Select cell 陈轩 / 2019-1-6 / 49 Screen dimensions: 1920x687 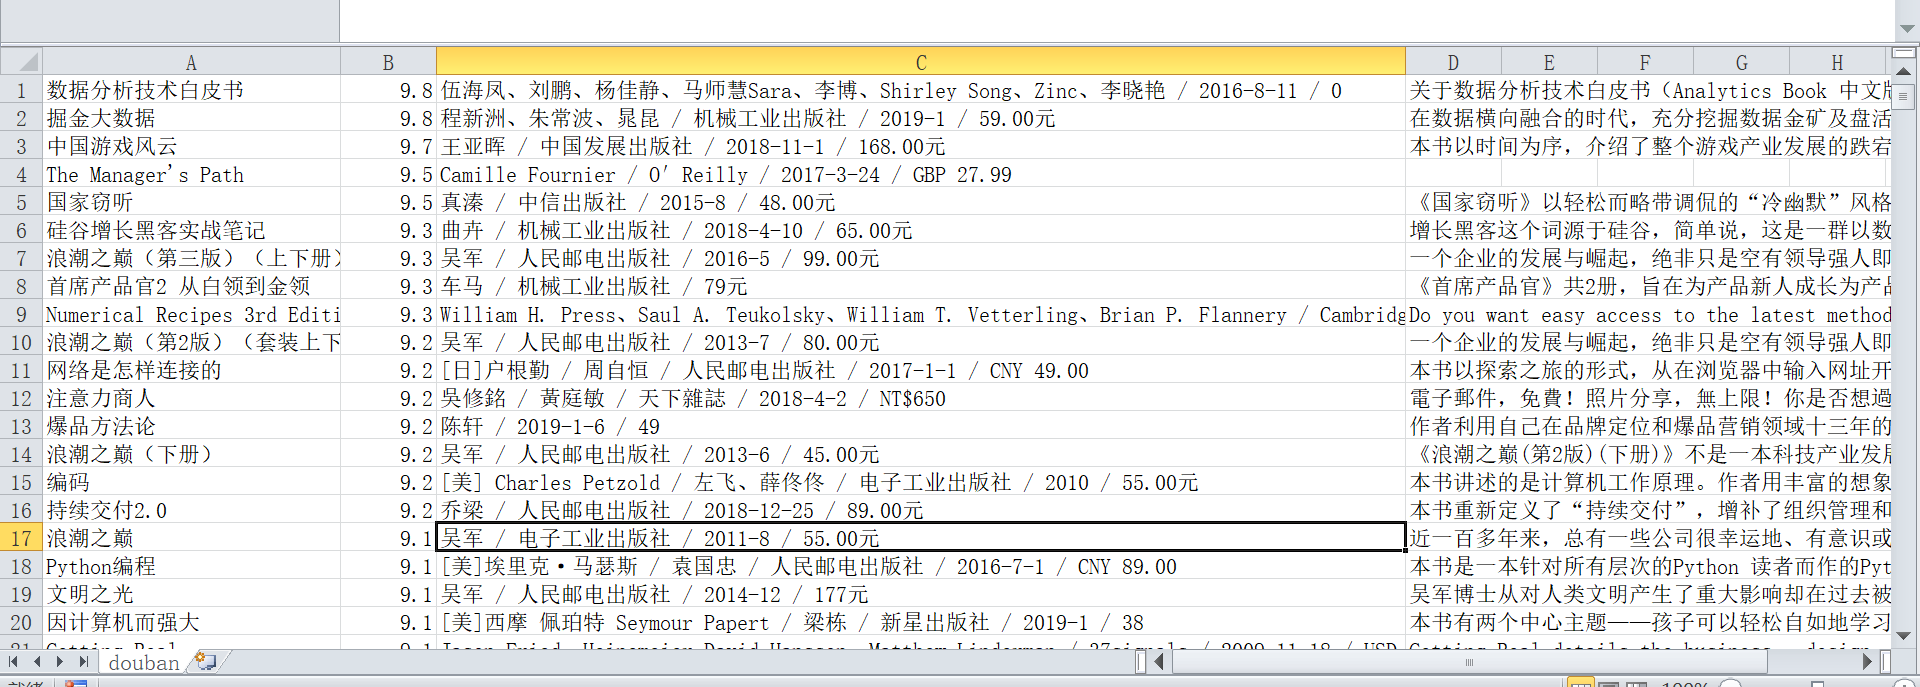click(921, 426)
